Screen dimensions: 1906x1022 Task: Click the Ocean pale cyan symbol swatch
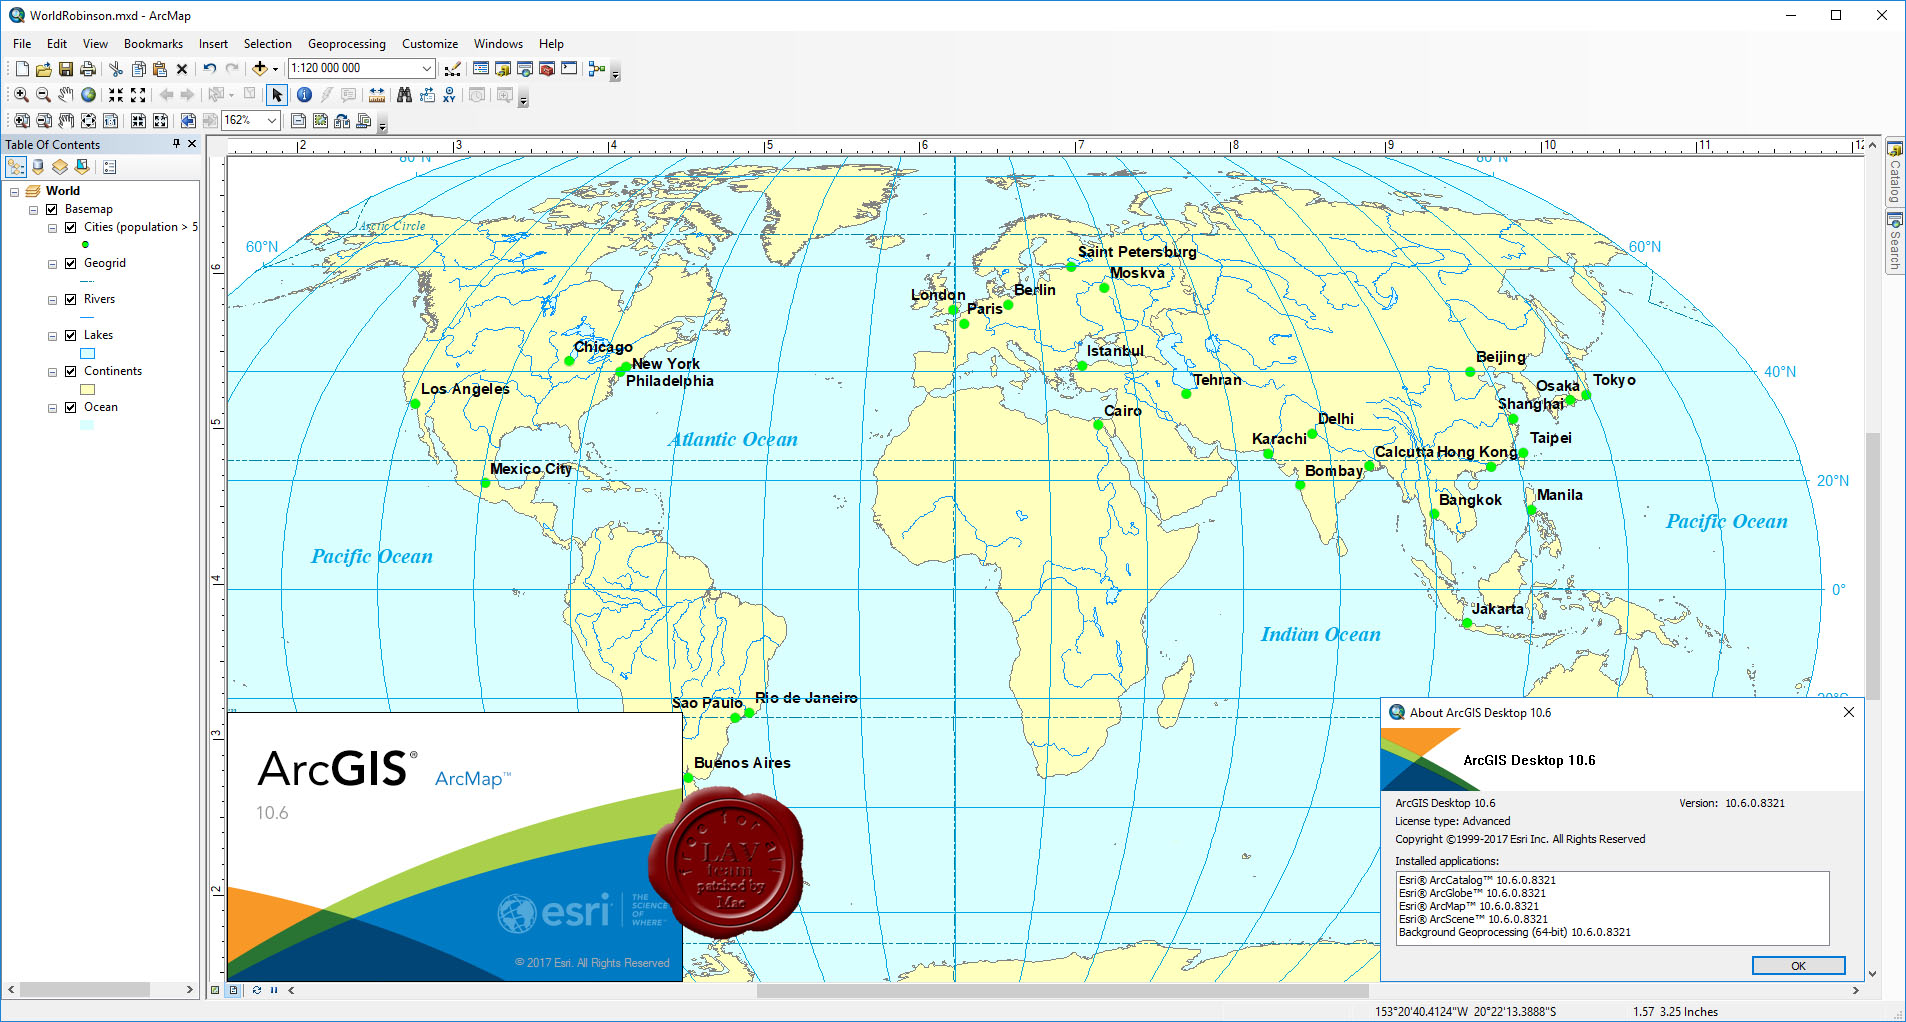coord(87,426)
